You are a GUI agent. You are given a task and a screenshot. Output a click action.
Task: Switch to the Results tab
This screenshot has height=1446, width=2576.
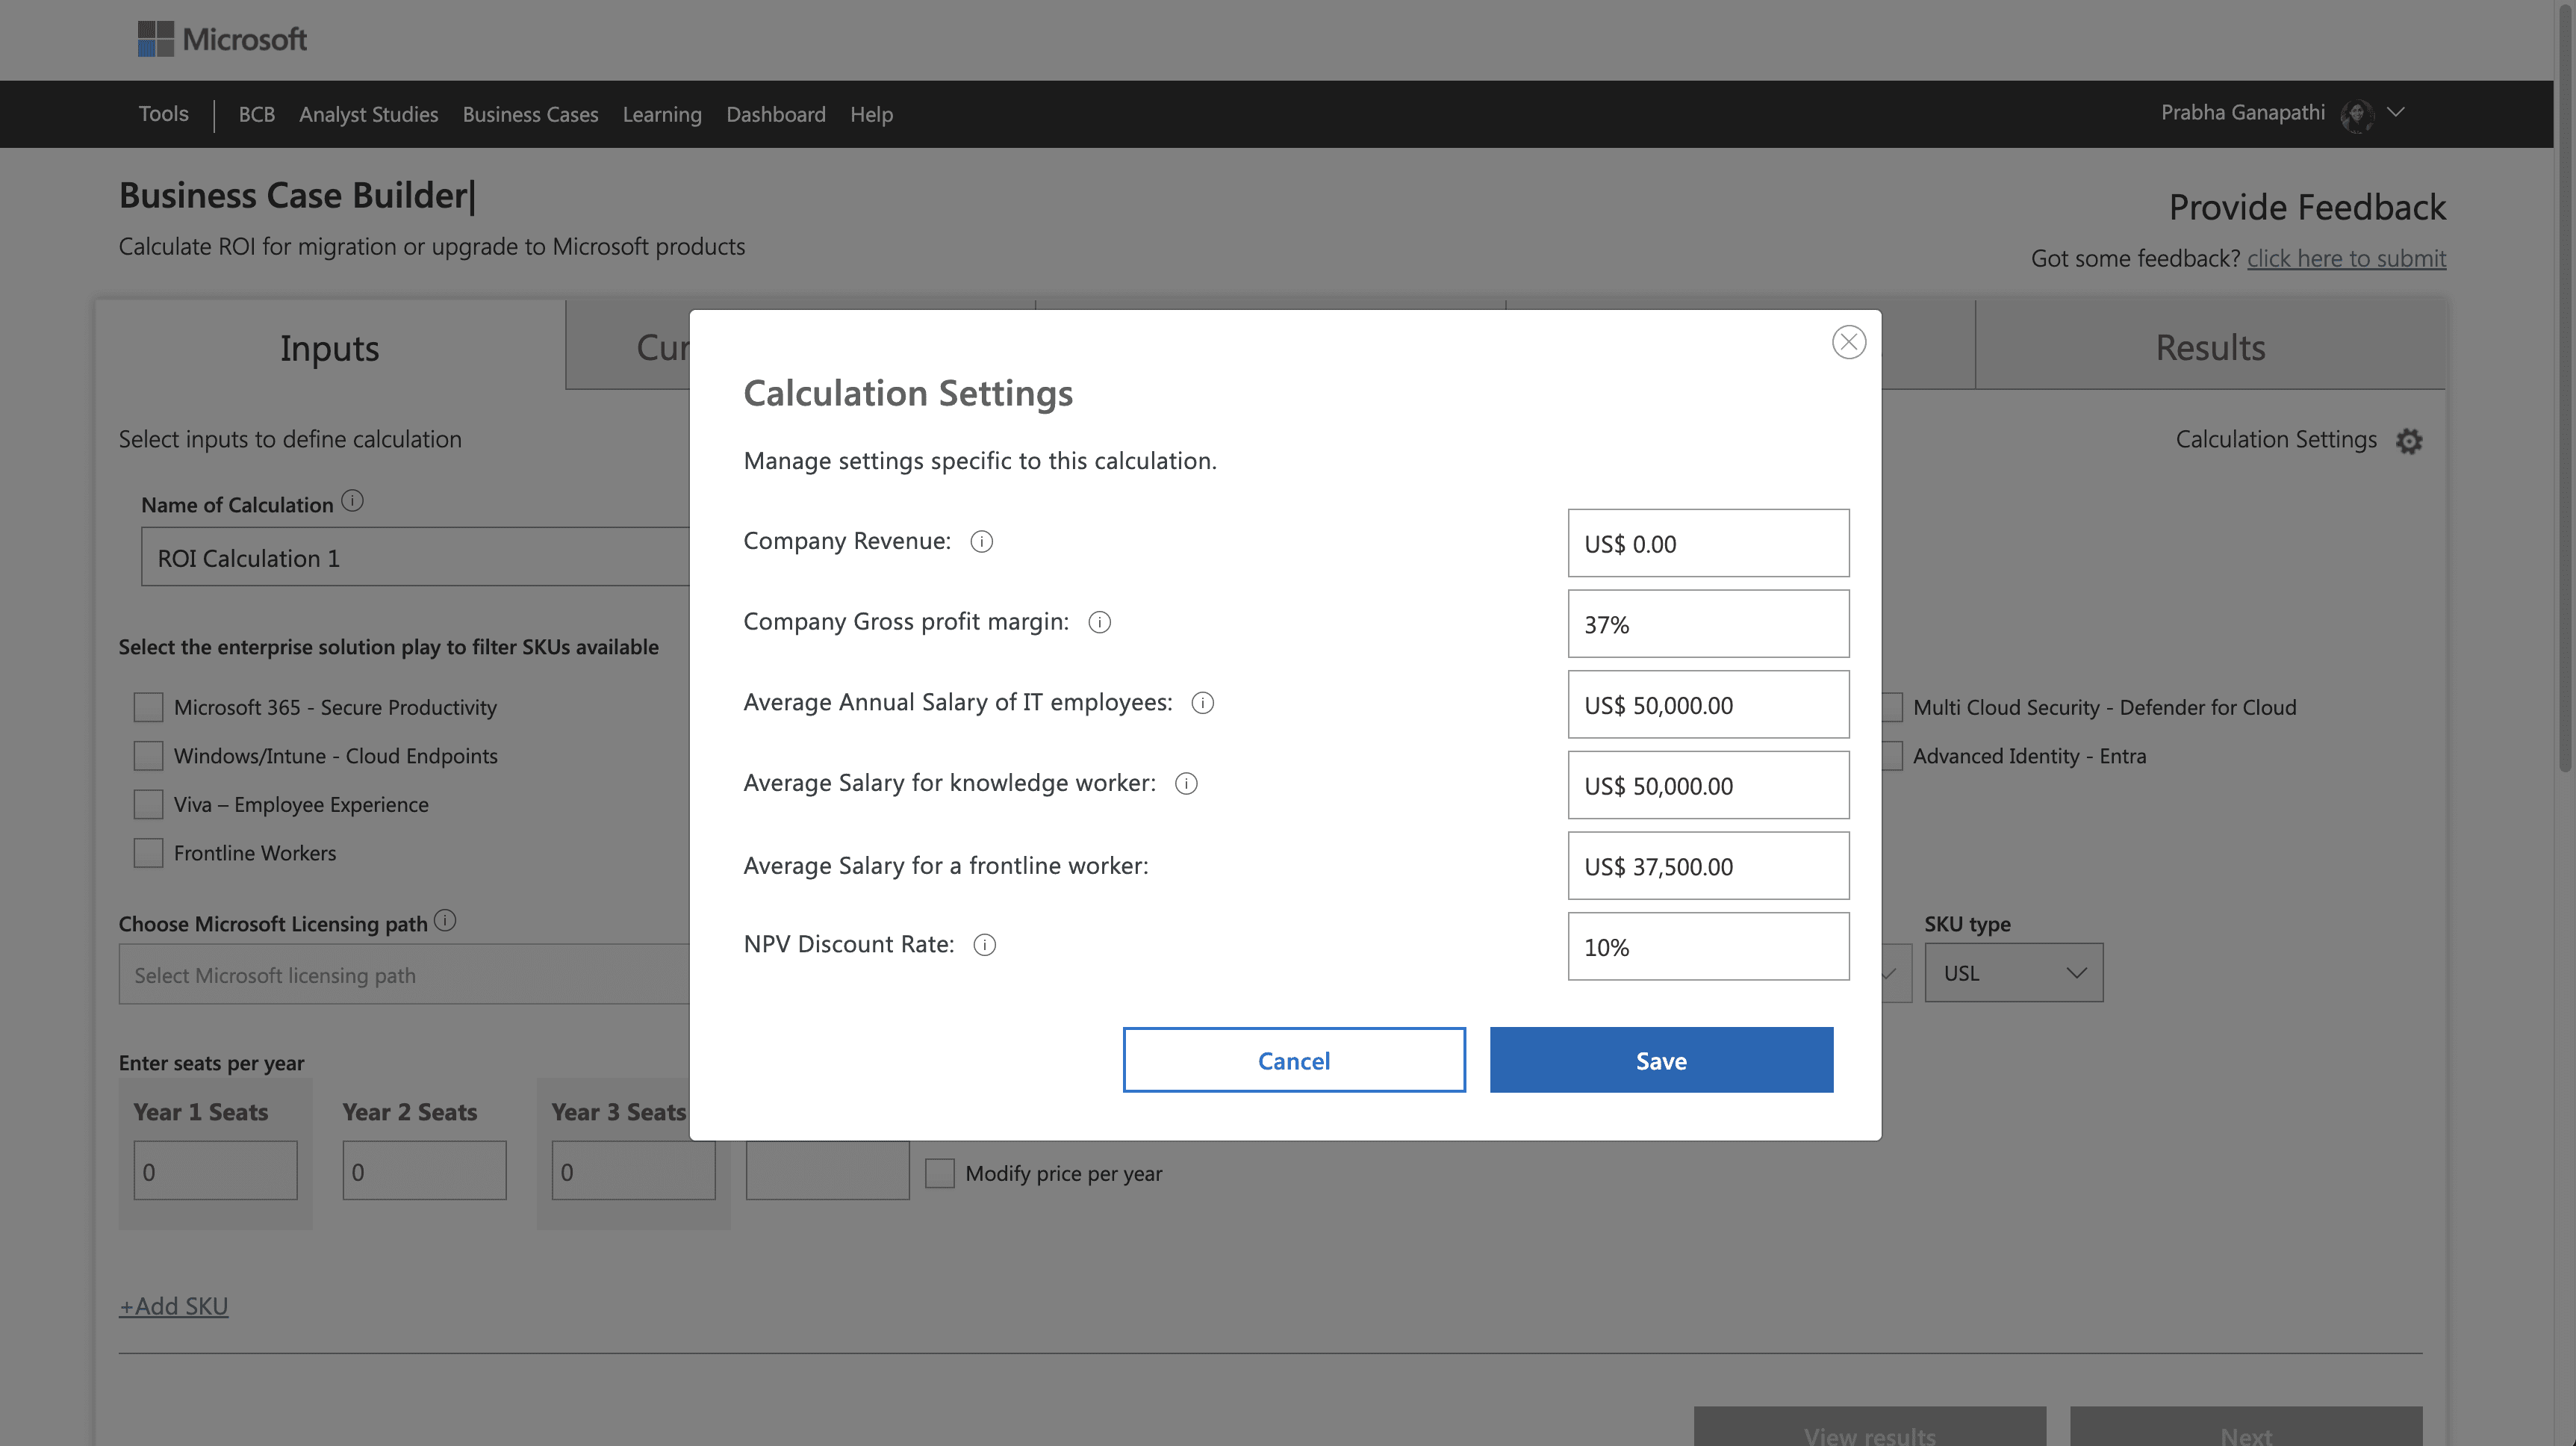coord(2210,347)
